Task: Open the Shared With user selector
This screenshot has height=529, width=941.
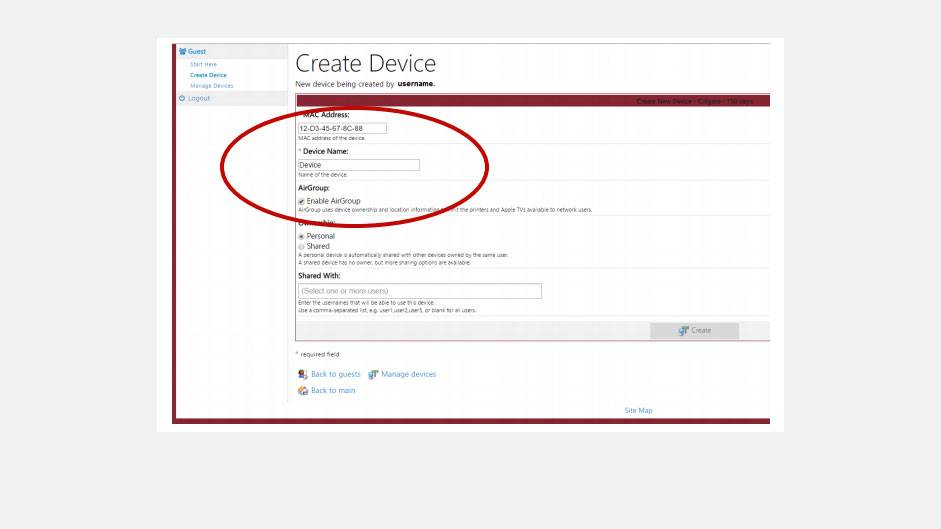Action: coord(419,291)
